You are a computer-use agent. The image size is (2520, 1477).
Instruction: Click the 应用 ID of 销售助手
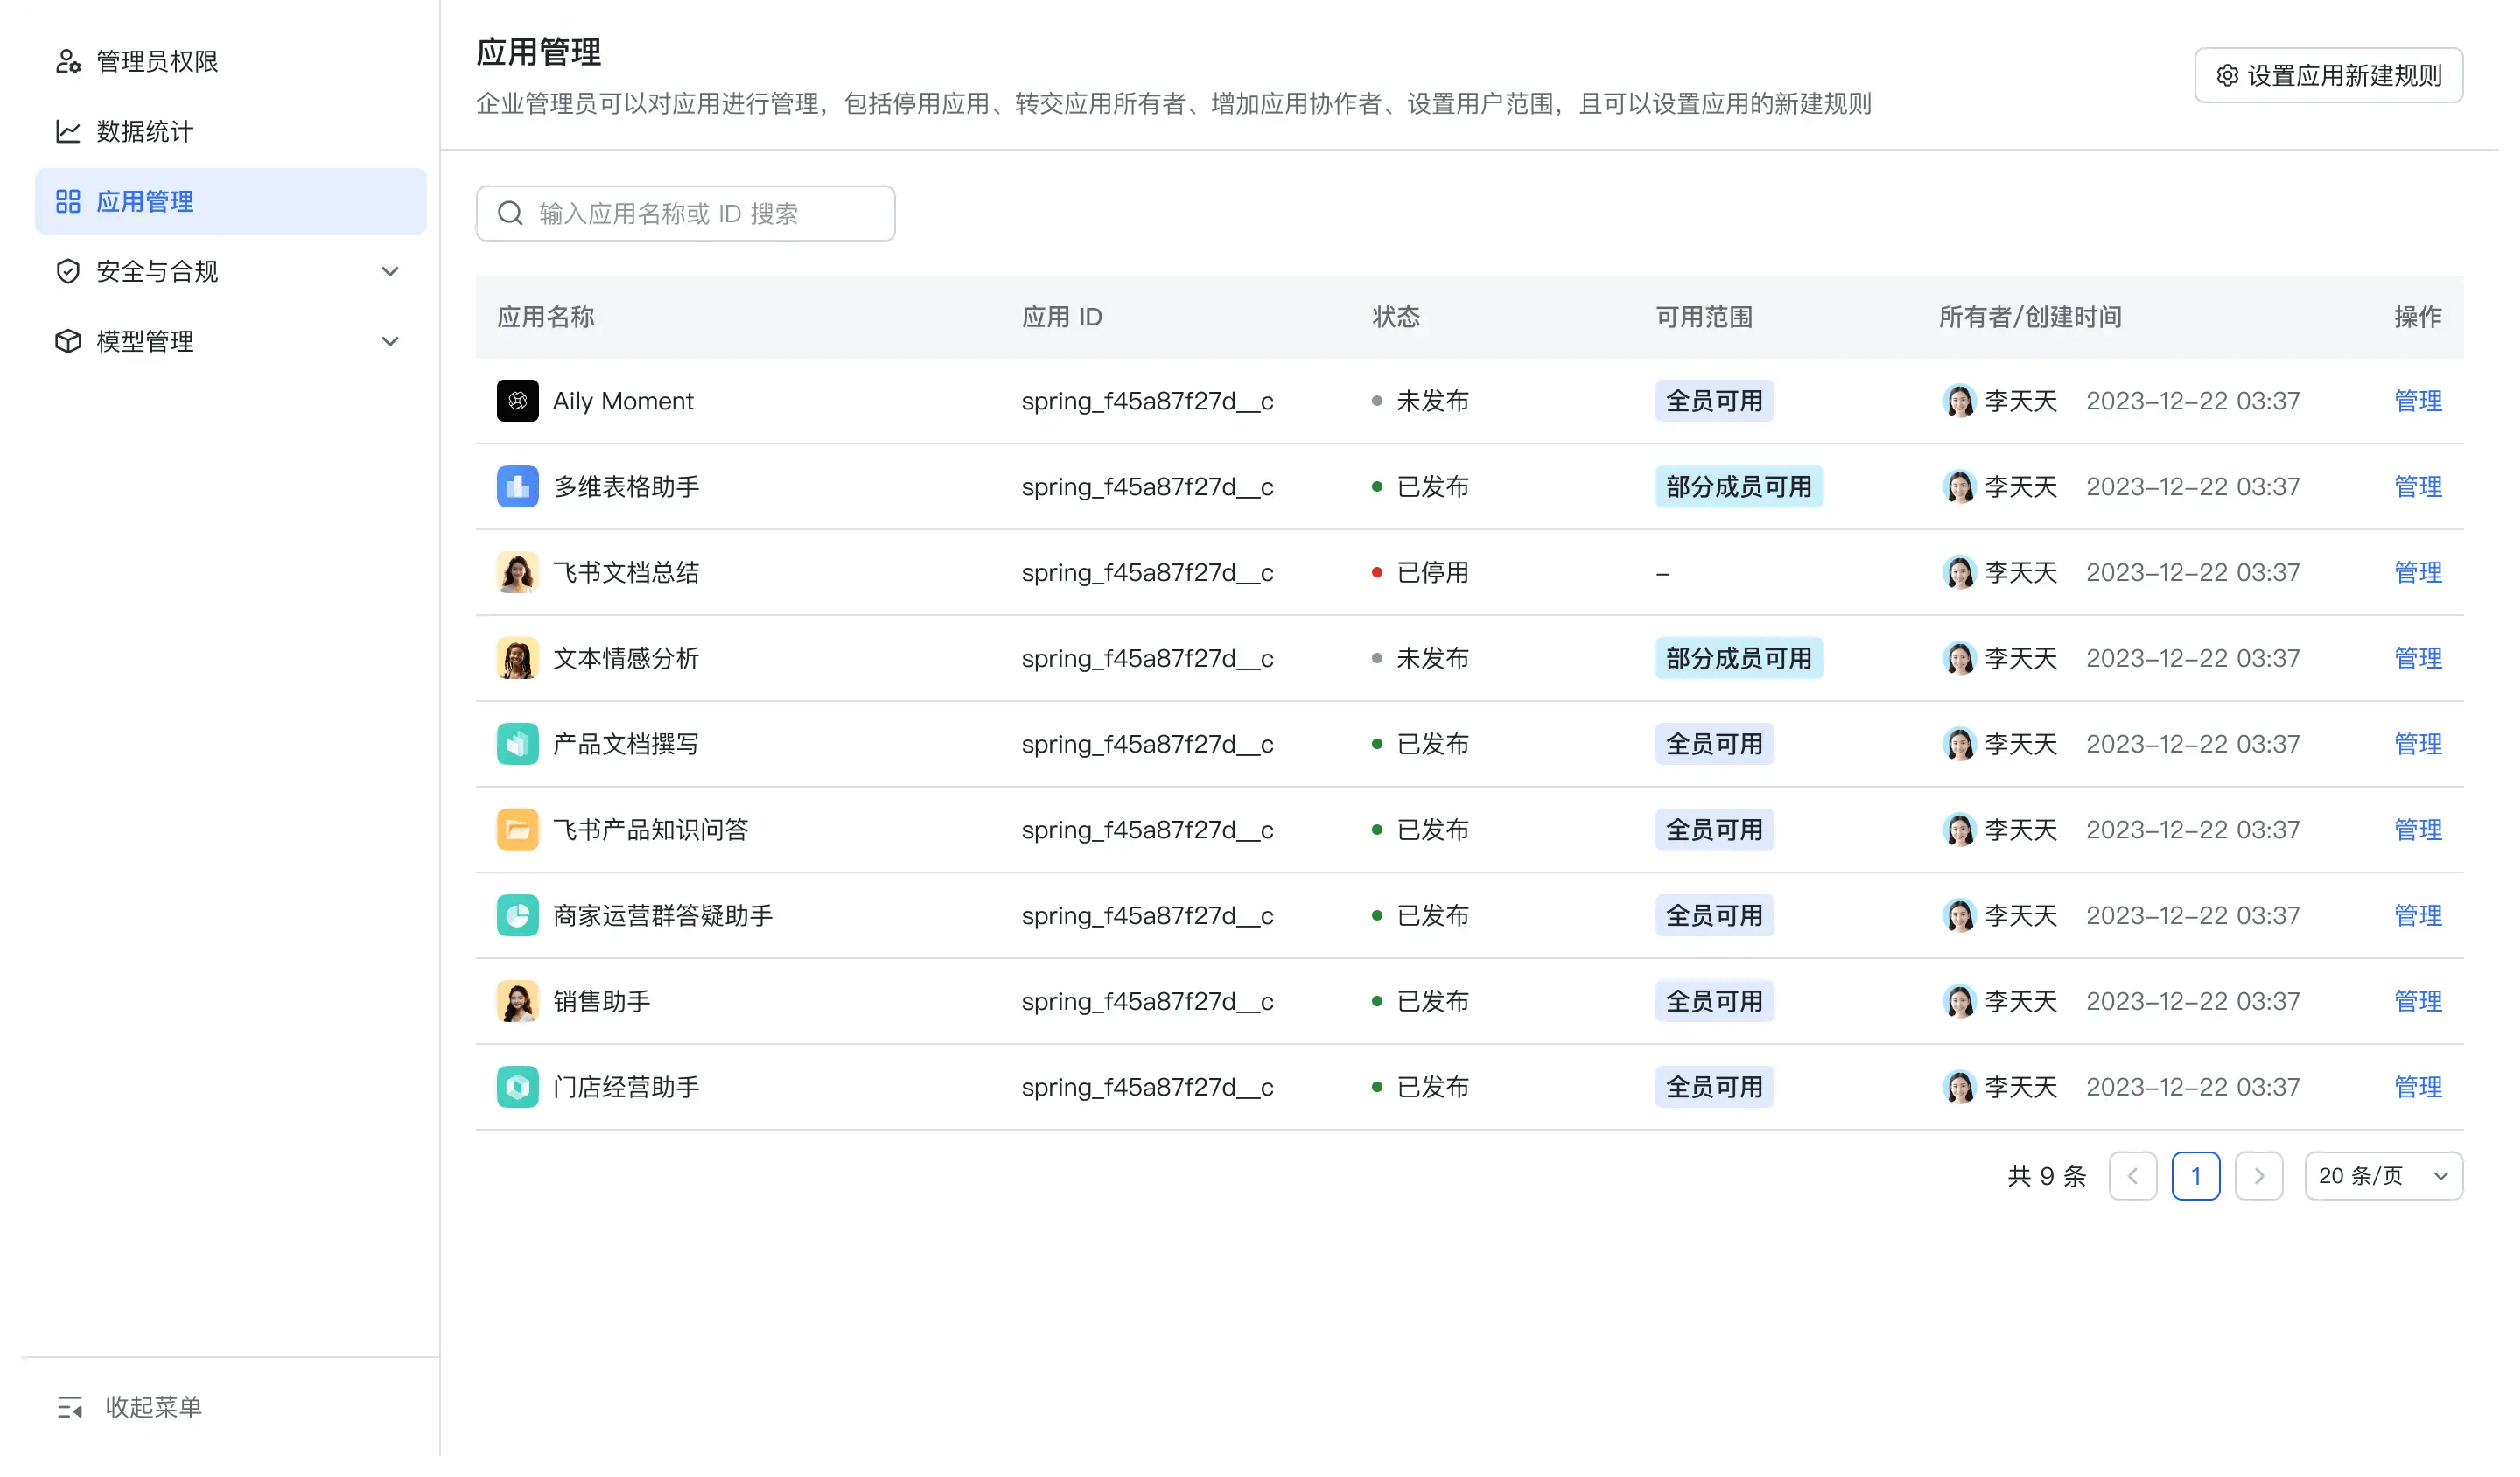[1164, 1015]
